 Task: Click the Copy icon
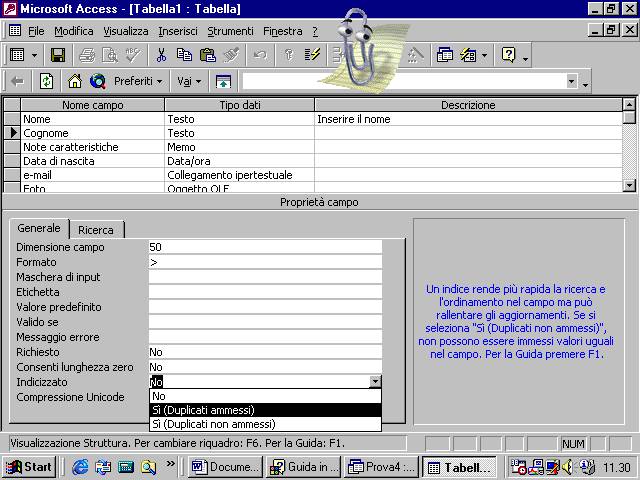pyautogui.click(x=184, y=55)
